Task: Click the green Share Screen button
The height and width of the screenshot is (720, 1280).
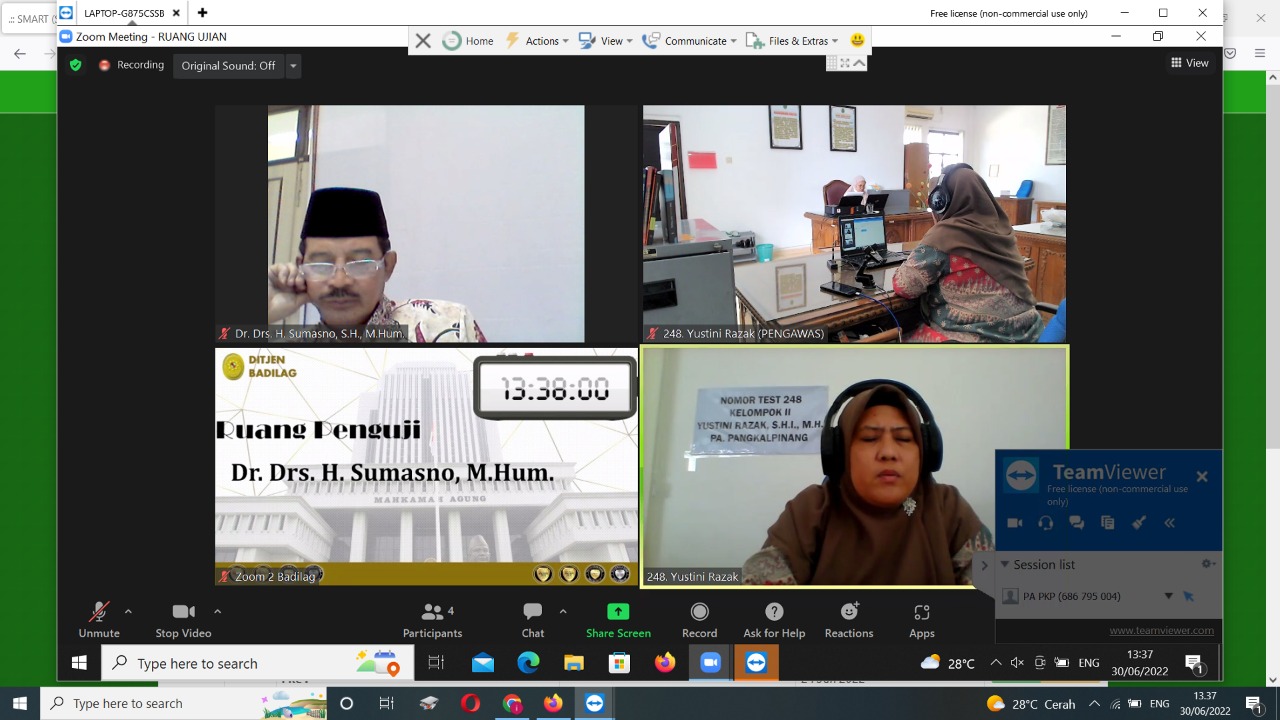Action: 618,620
